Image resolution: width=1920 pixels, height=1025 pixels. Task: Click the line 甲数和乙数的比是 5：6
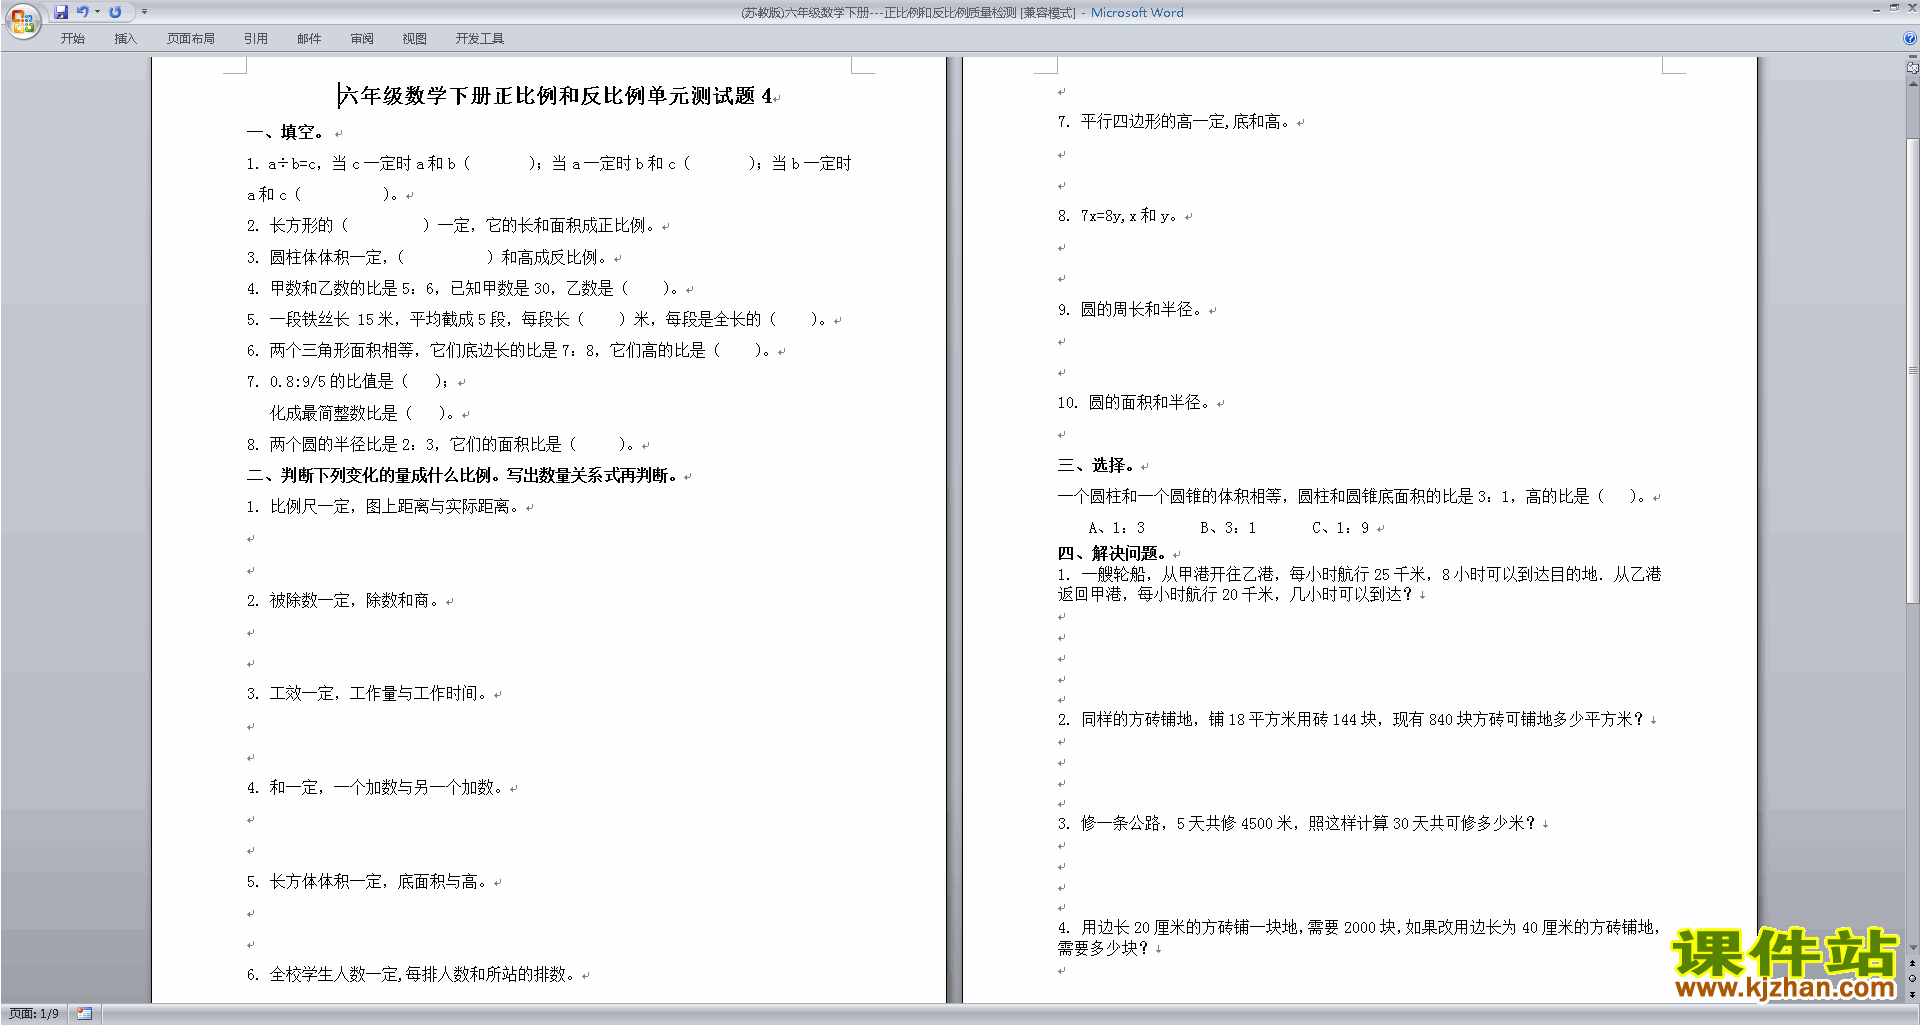pyautogui.click(x=462, y=288)
